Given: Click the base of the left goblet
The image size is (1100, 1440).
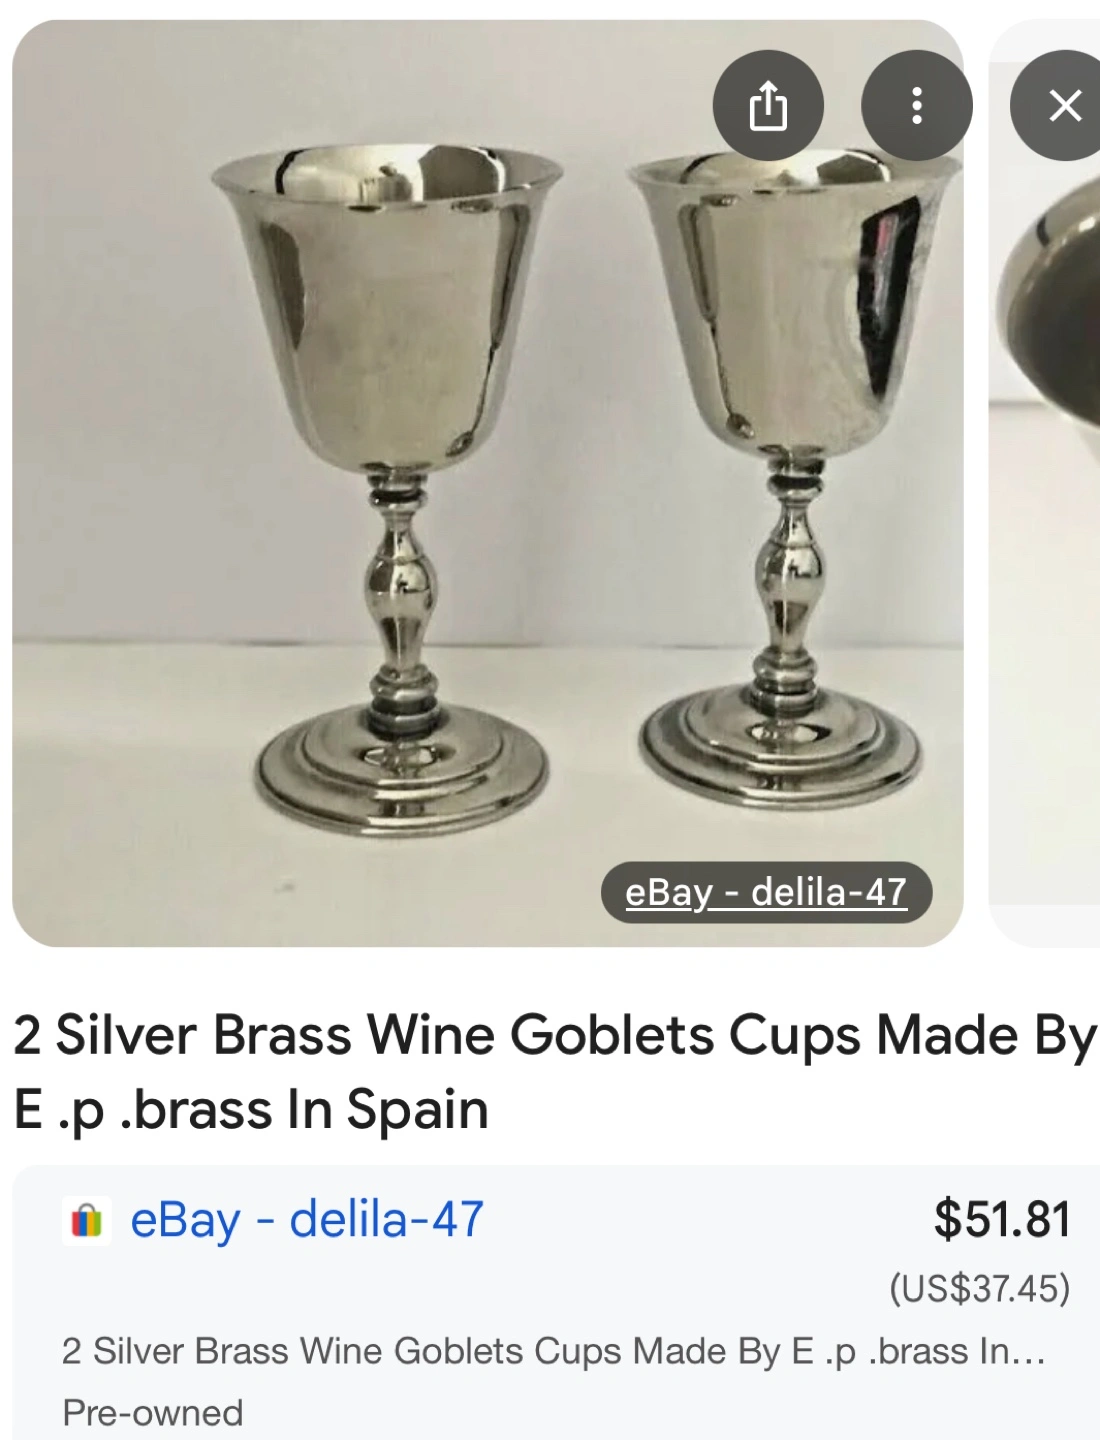Looking at the screenshot, I should tap(401, 772).
